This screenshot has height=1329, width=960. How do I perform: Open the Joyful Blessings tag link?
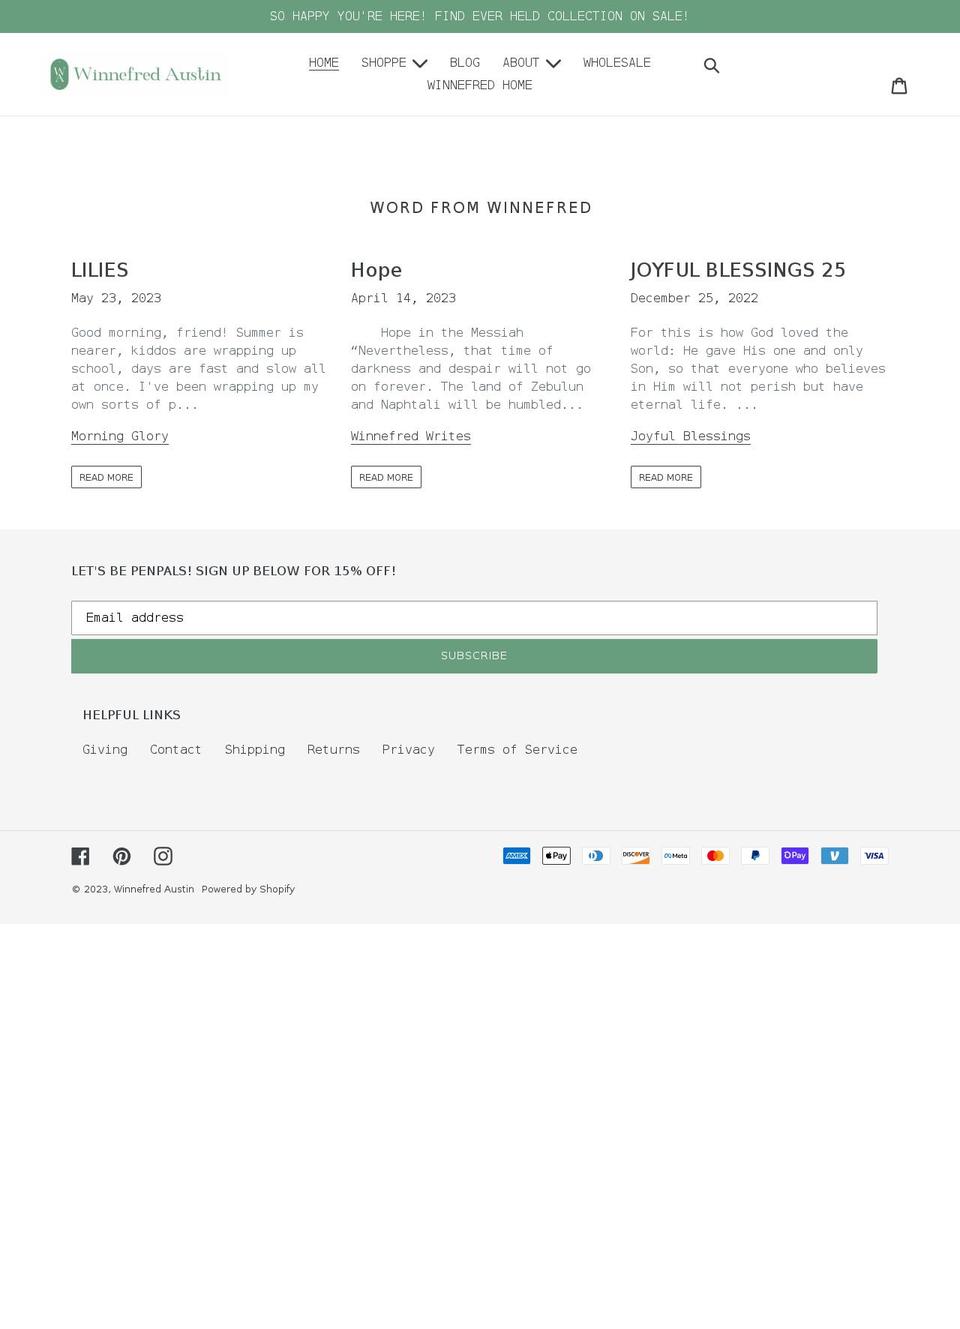[690, 436]
